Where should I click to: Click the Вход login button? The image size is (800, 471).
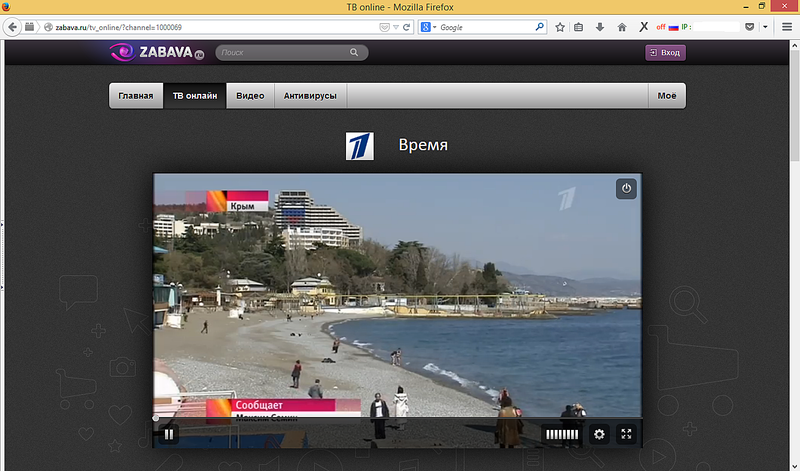tap(665, 53)
